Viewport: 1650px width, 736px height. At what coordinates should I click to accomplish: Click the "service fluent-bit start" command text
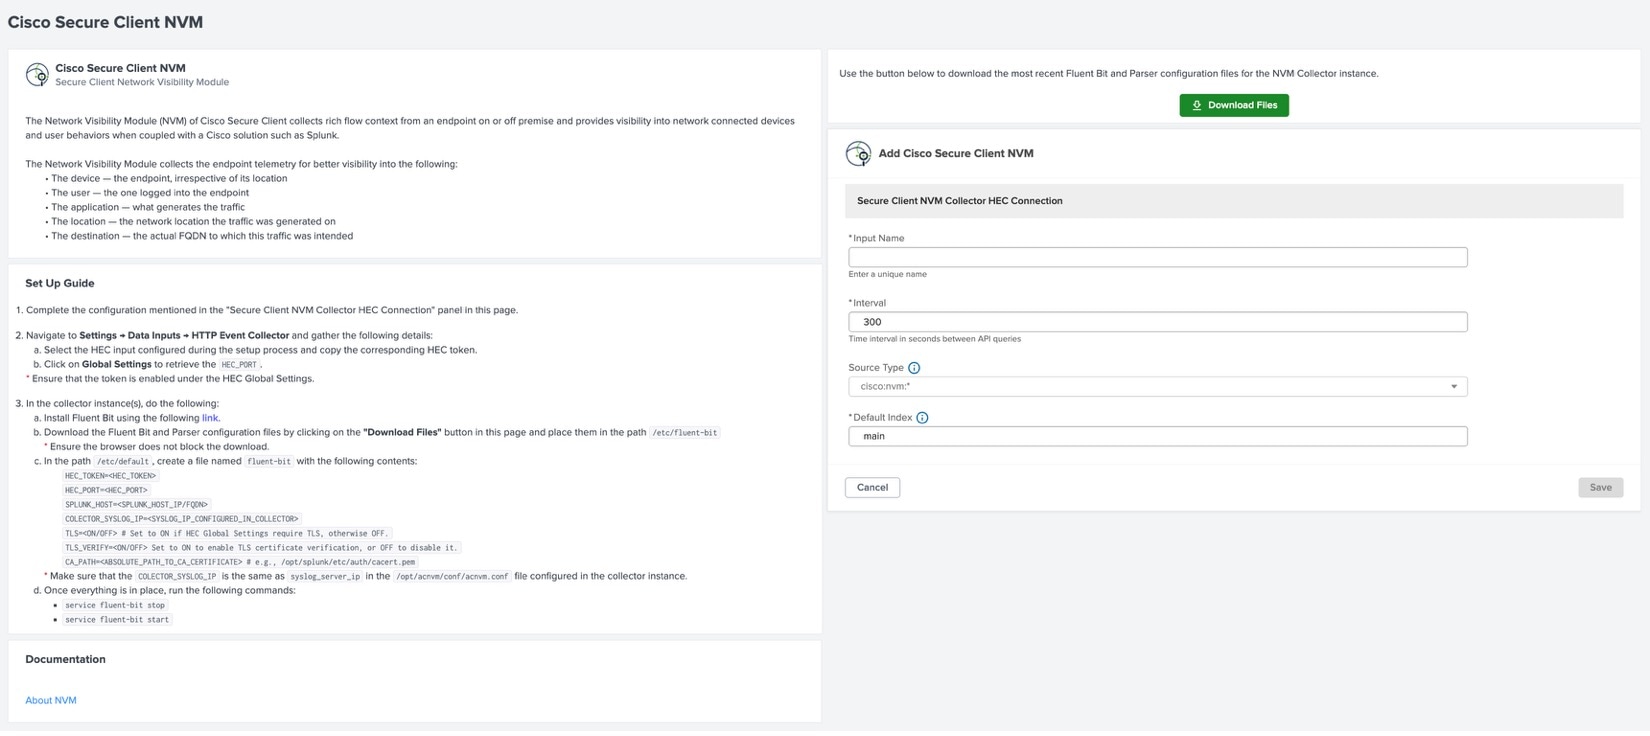pyautogui.click(x=117, y=620)
